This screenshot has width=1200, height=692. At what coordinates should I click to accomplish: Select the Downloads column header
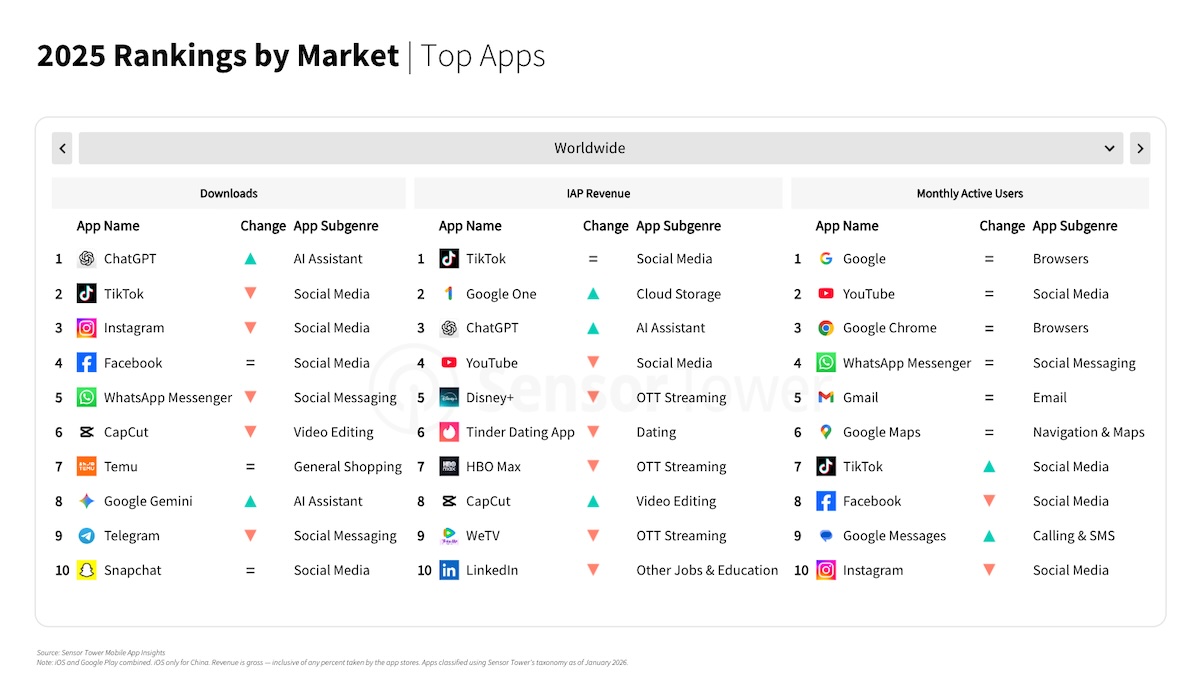point(228,193)
